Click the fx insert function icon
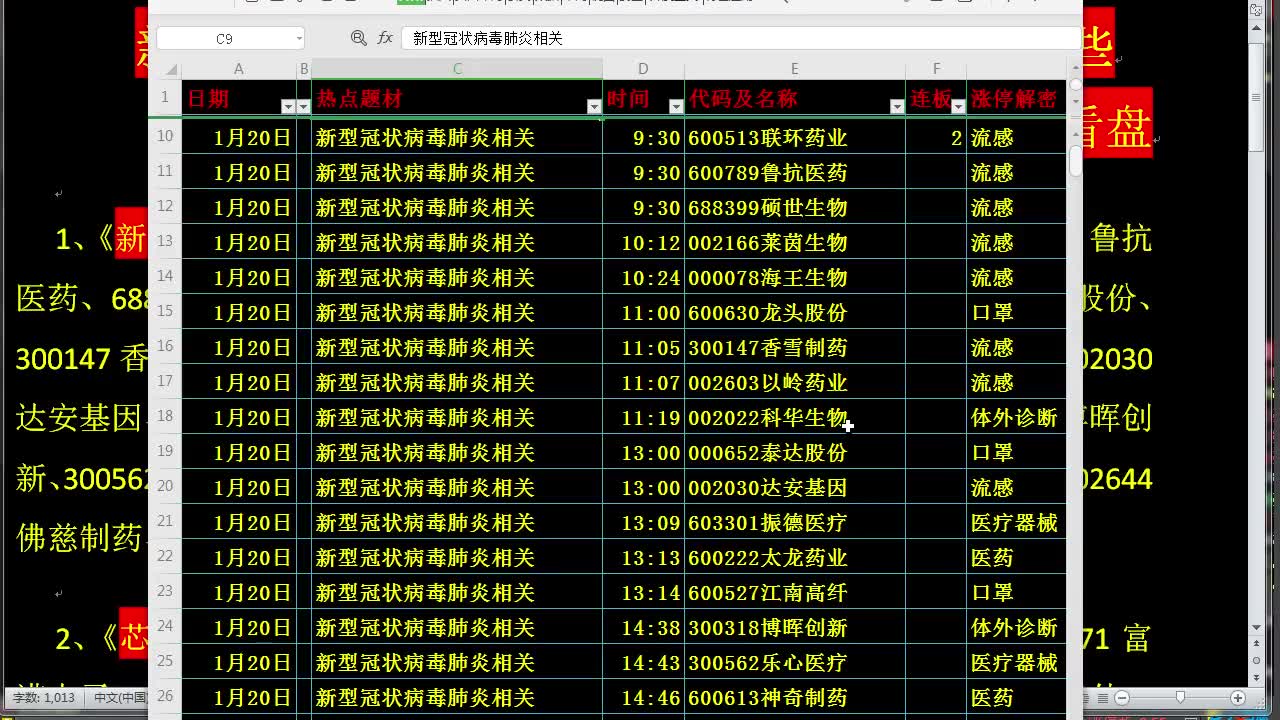The height and width of the screenshot is (720, 1280). pyautogui.click(x=385, y=38)
